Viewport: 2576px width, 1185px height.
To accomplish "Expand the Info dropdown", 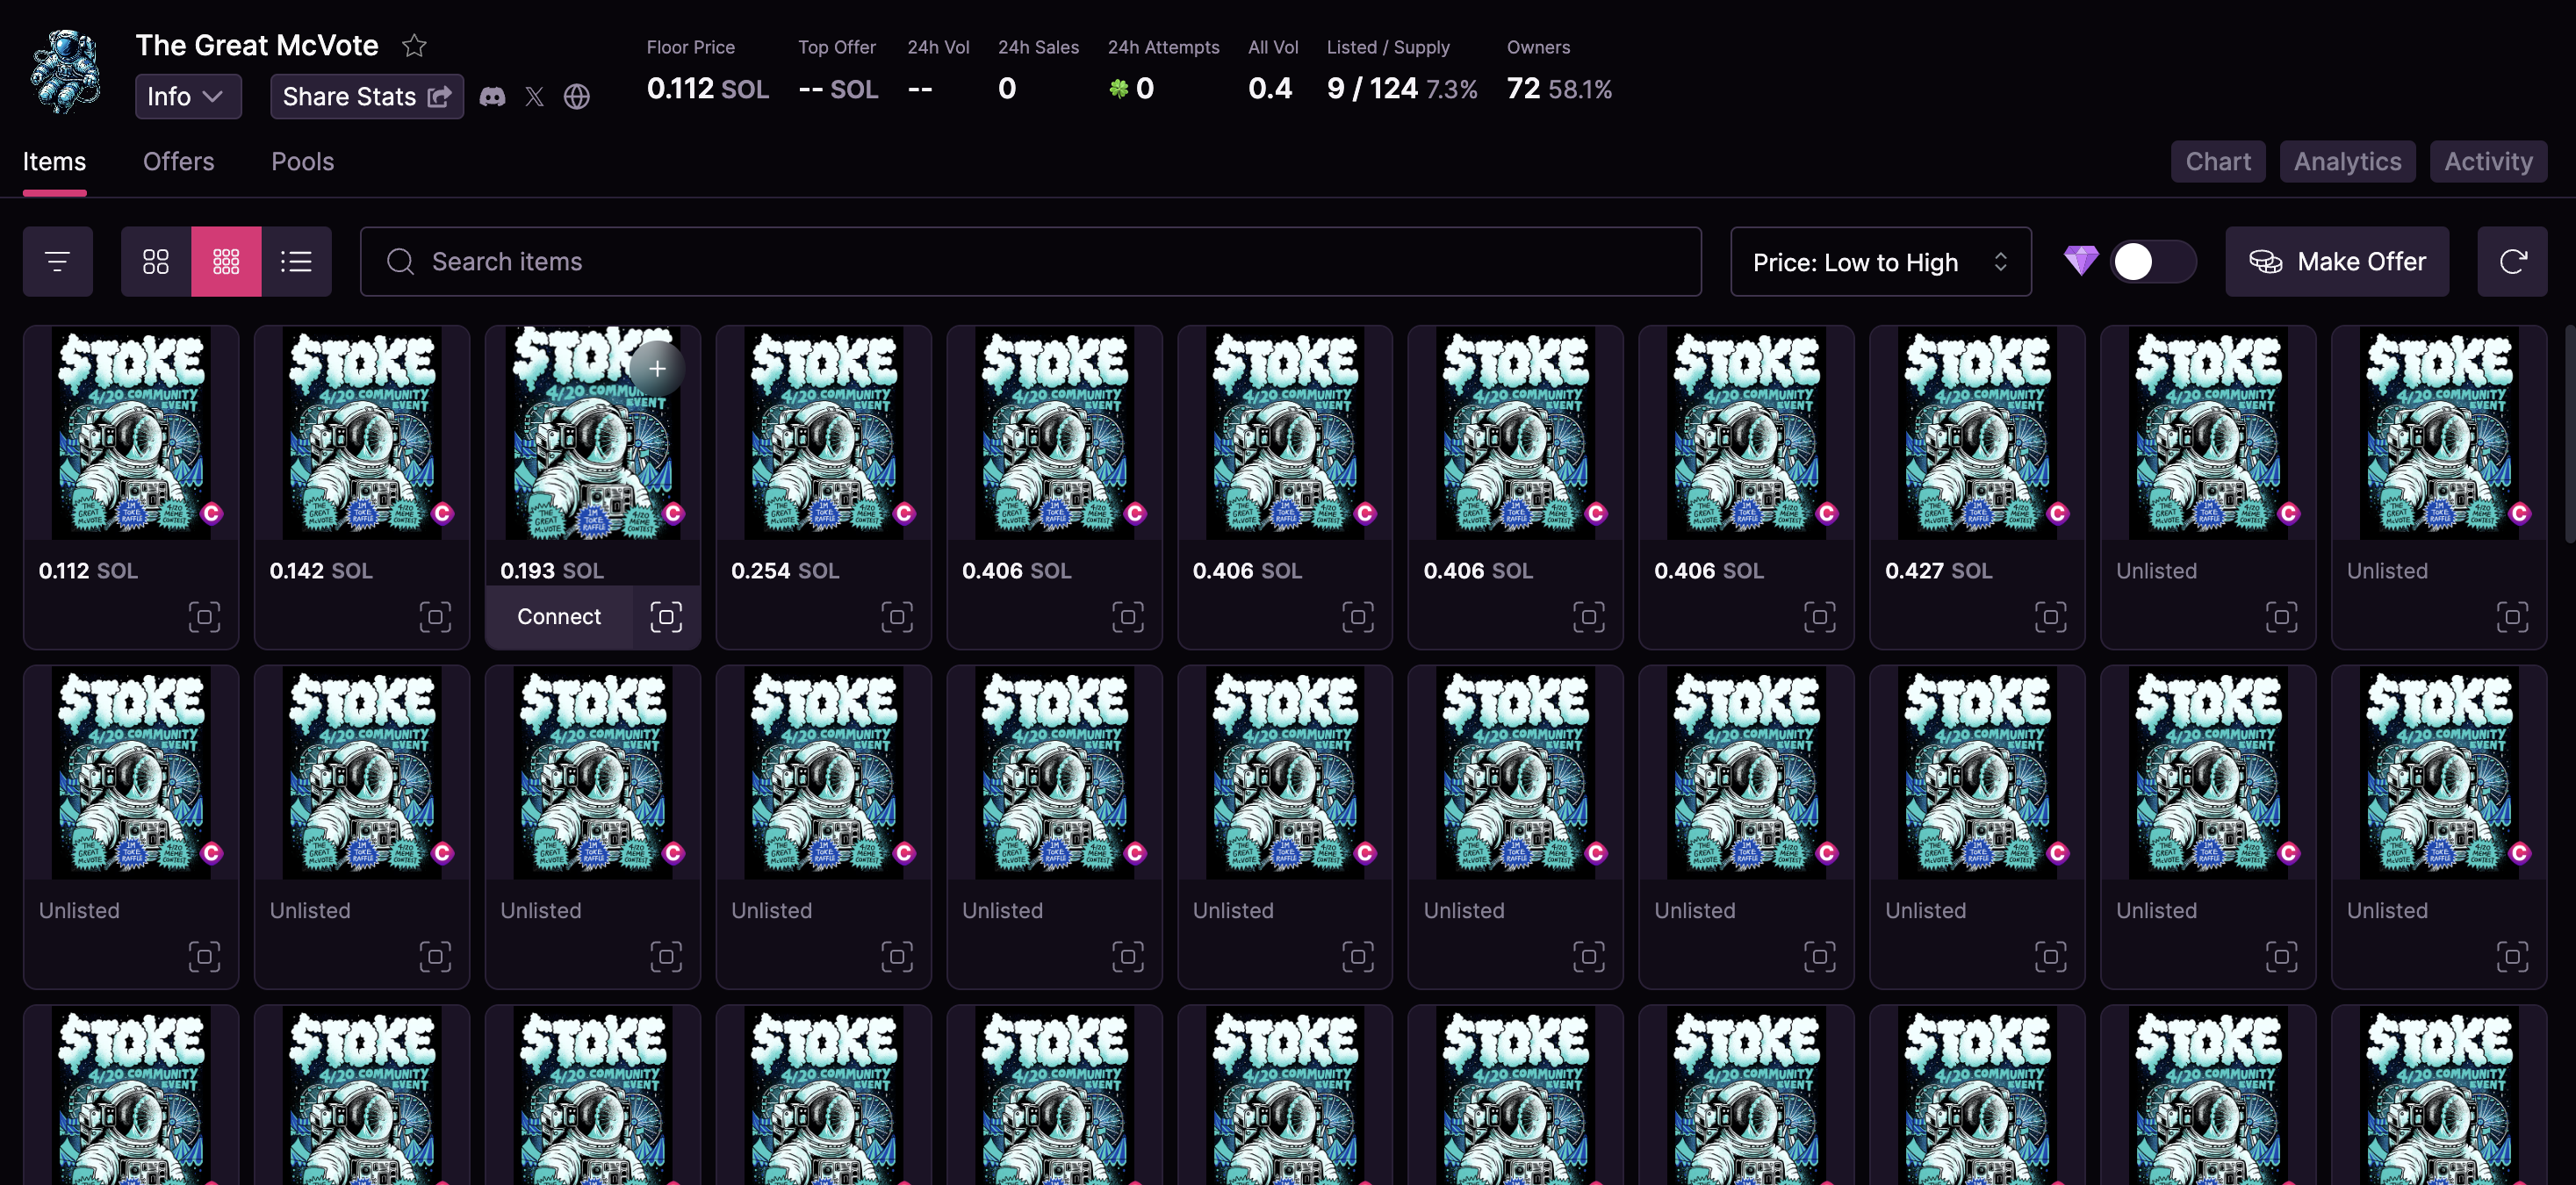I will [188, 96].
